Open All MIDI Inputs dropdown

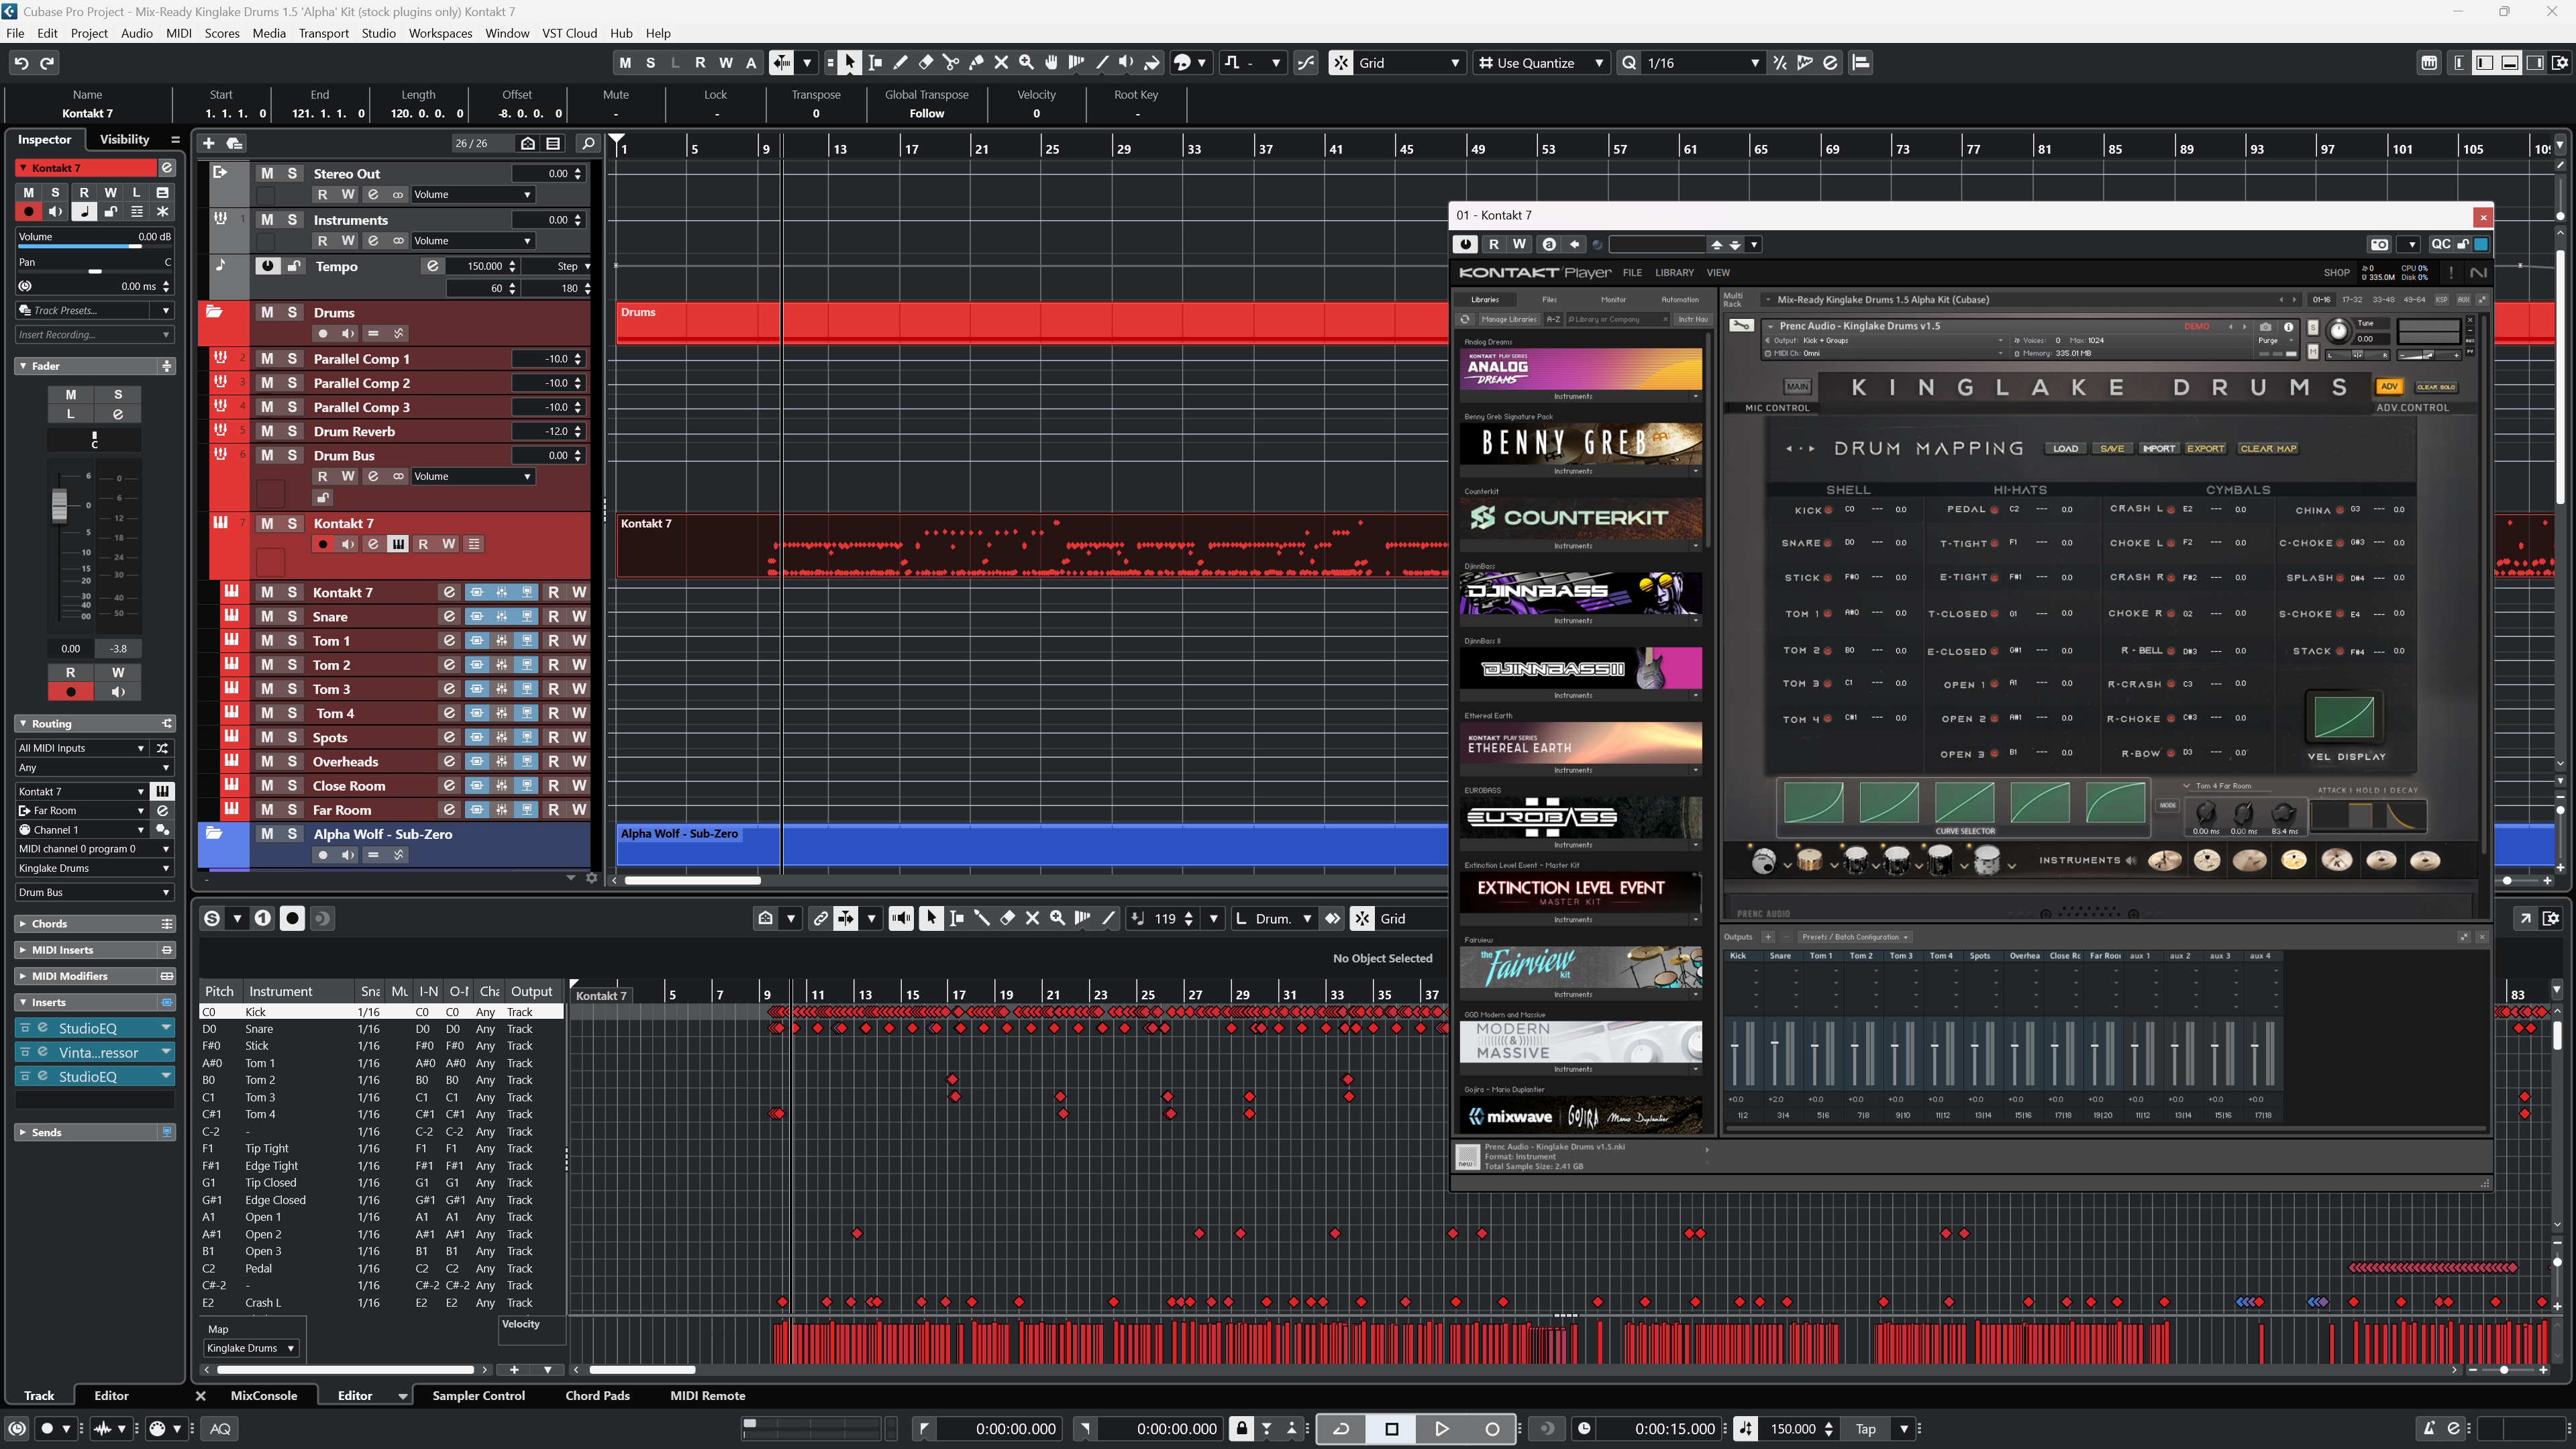click(x=82, y=748)
